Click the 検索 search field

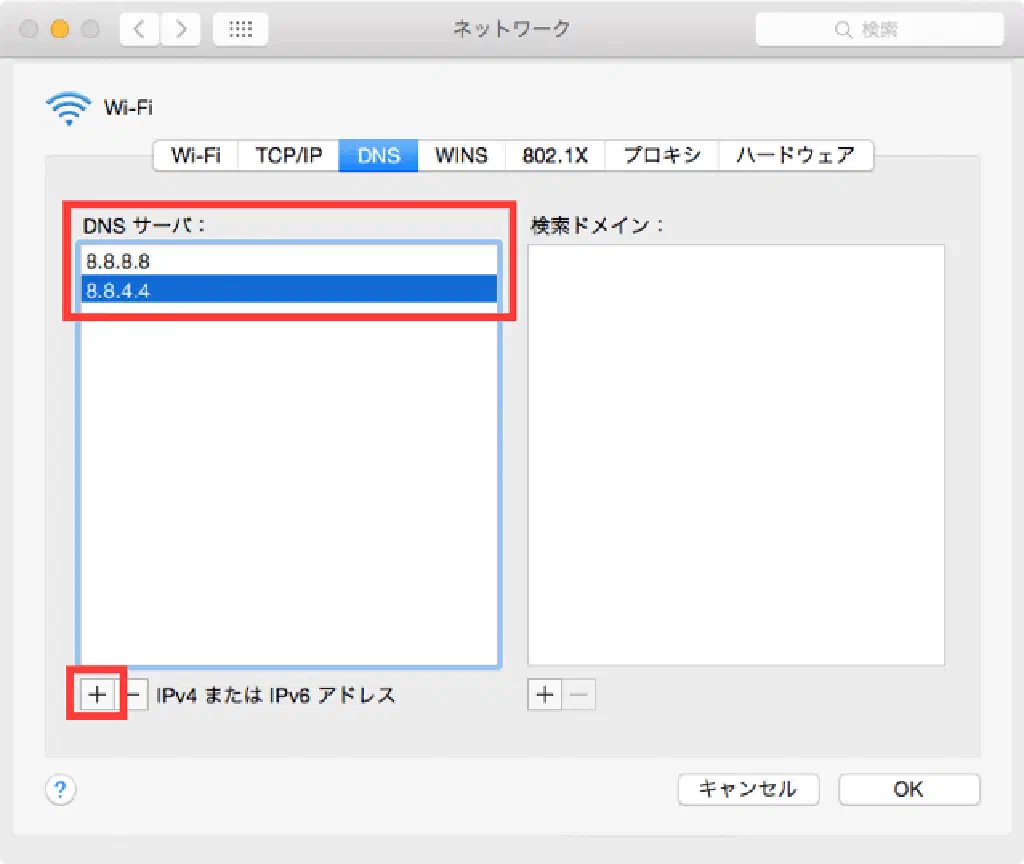pyautogui.click(x=879, y=30)
